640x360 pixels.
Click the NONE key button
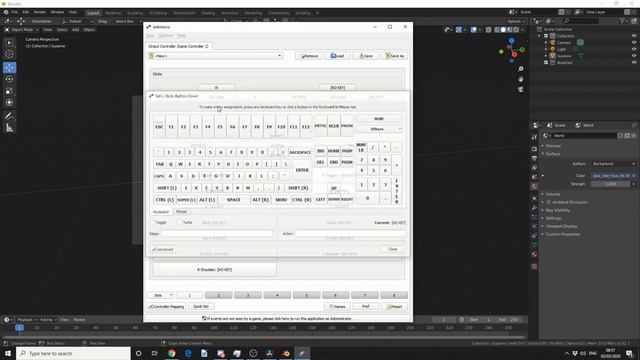[x=379, y=119]
